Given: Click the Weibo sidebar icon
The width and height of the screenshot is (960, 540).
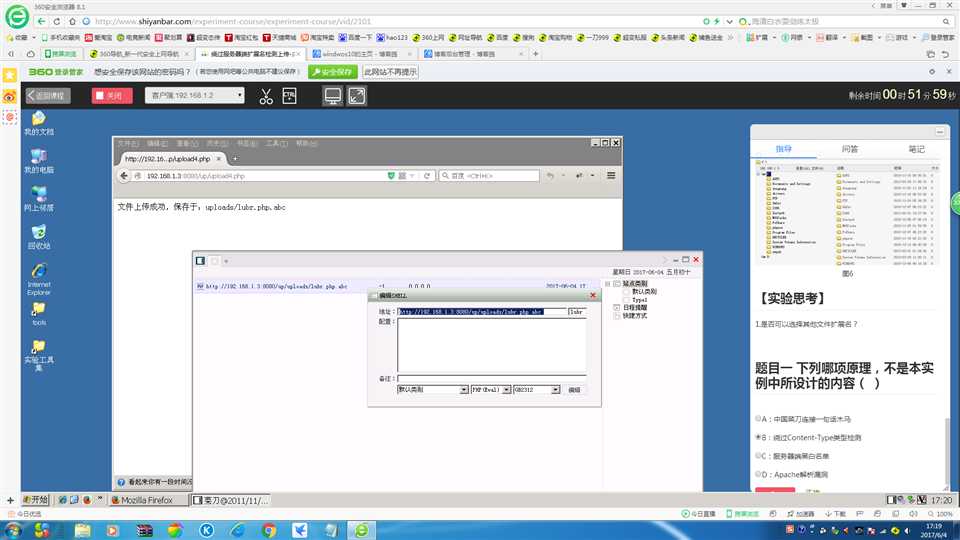Looking at the screenshot, I should (10, 96).
